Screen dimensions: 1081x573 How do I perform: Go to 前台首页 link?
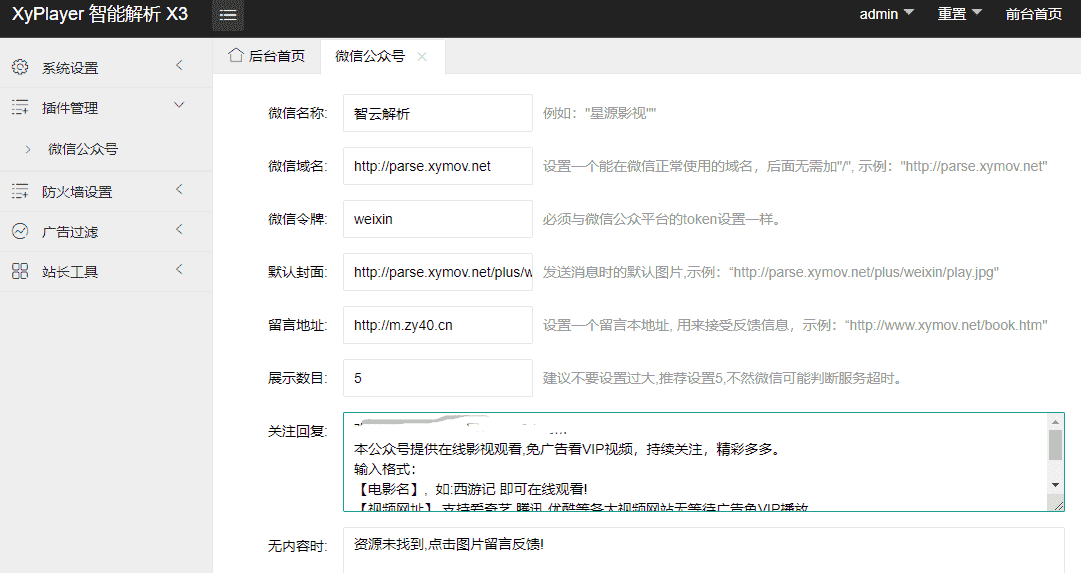pos(1033,14)
